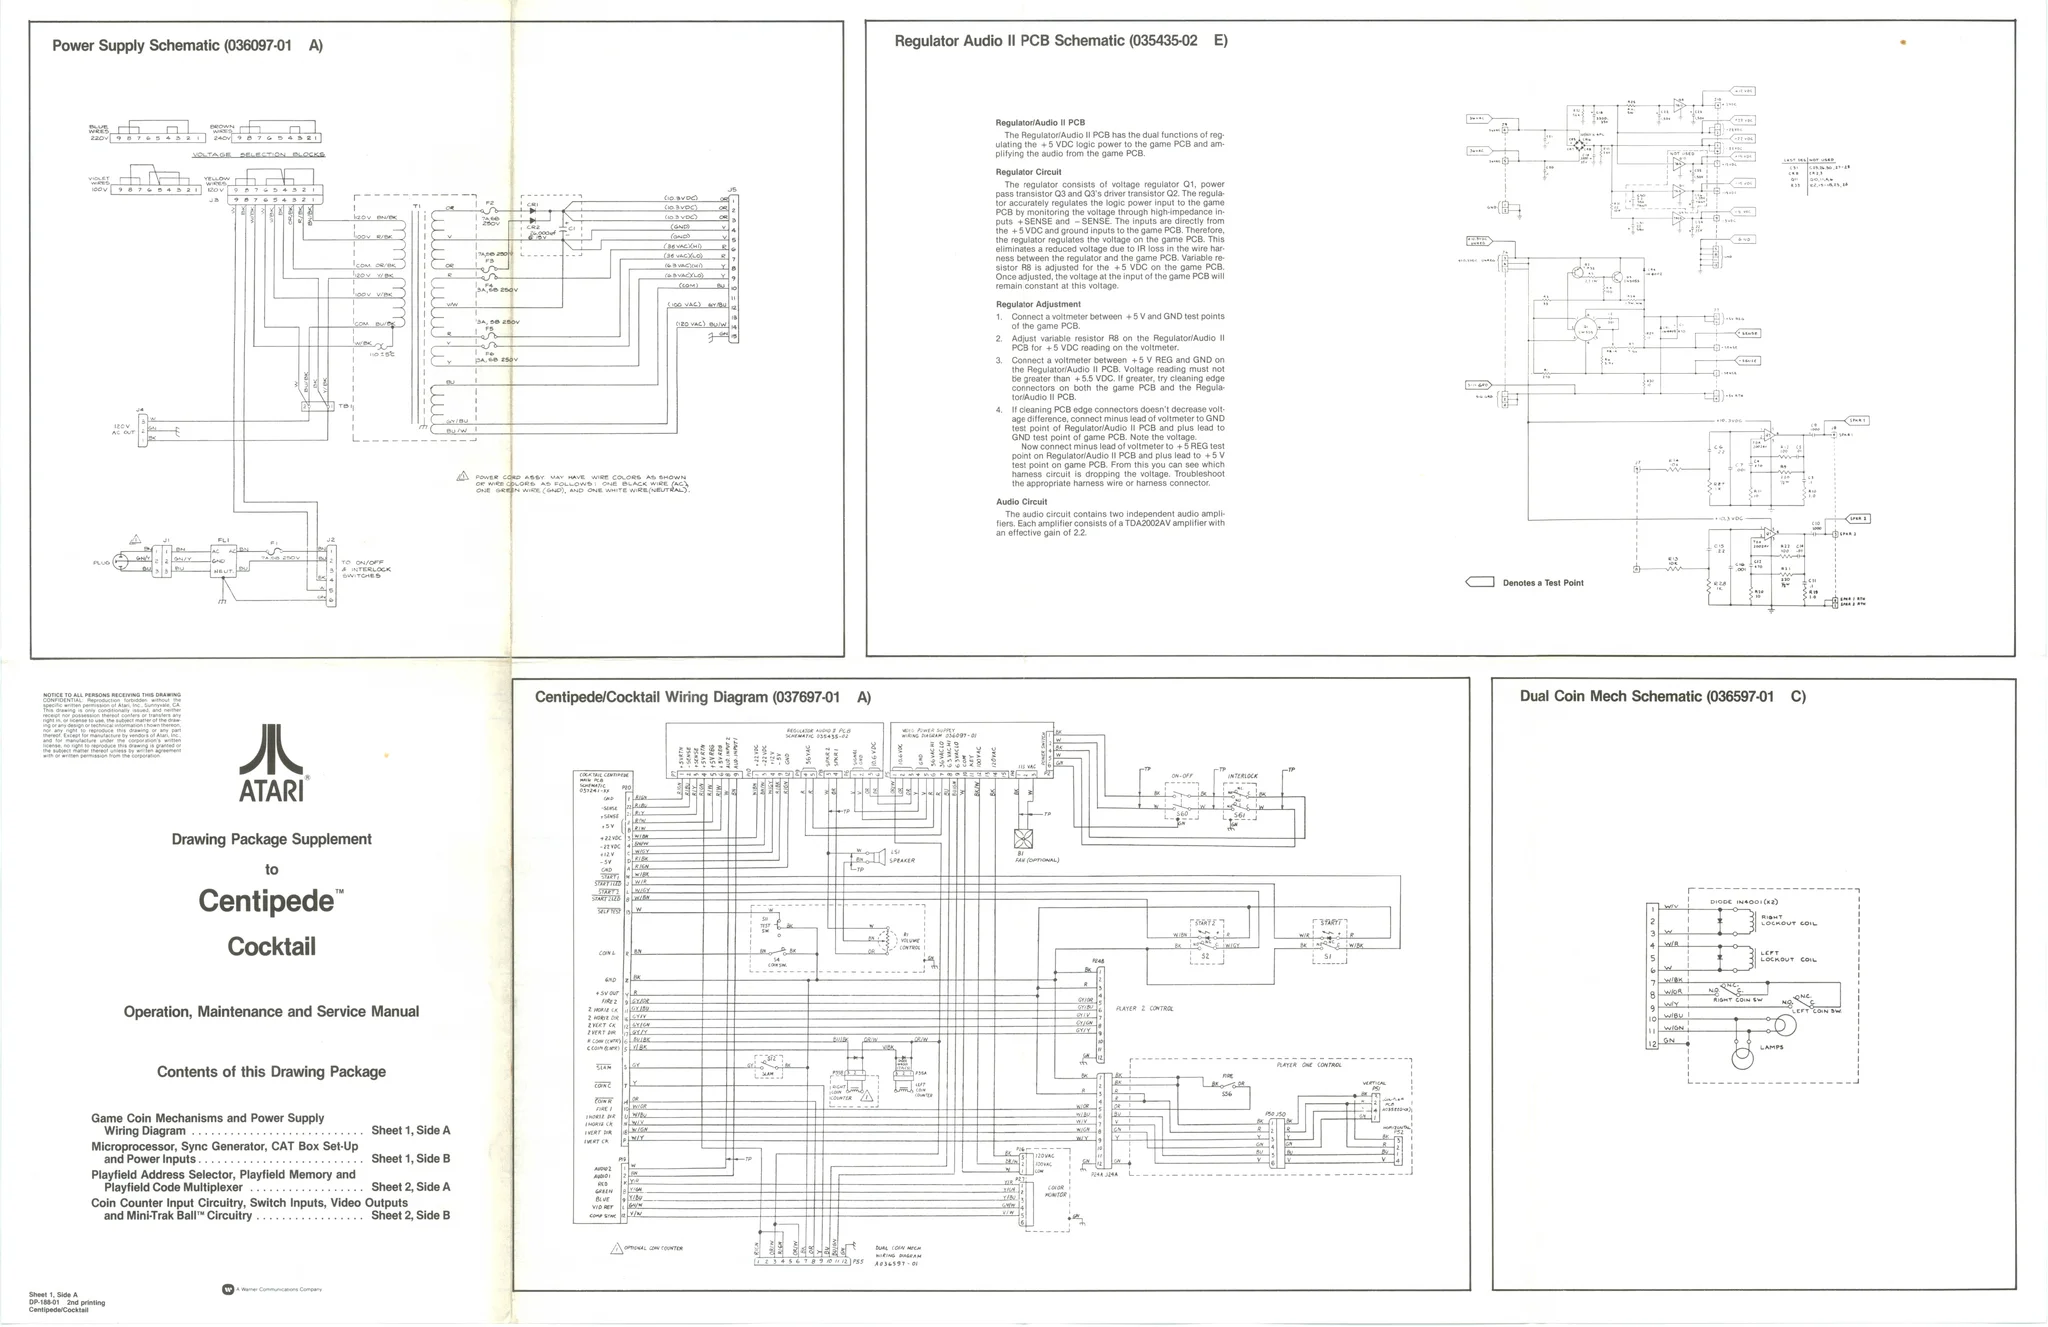
Task: Click the title "Centipede/Cocktail Wiring Diagram"
Action: (x=703, y=697)
